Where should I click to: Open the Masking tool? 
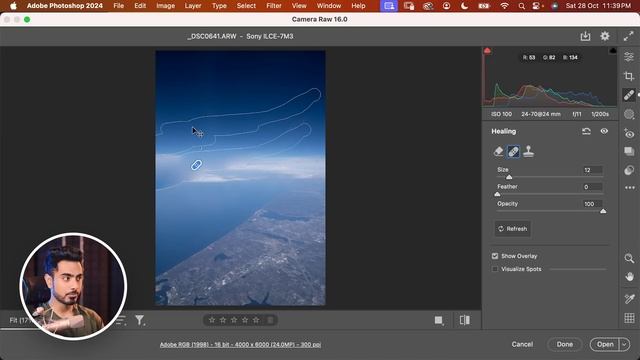(629, 114)
